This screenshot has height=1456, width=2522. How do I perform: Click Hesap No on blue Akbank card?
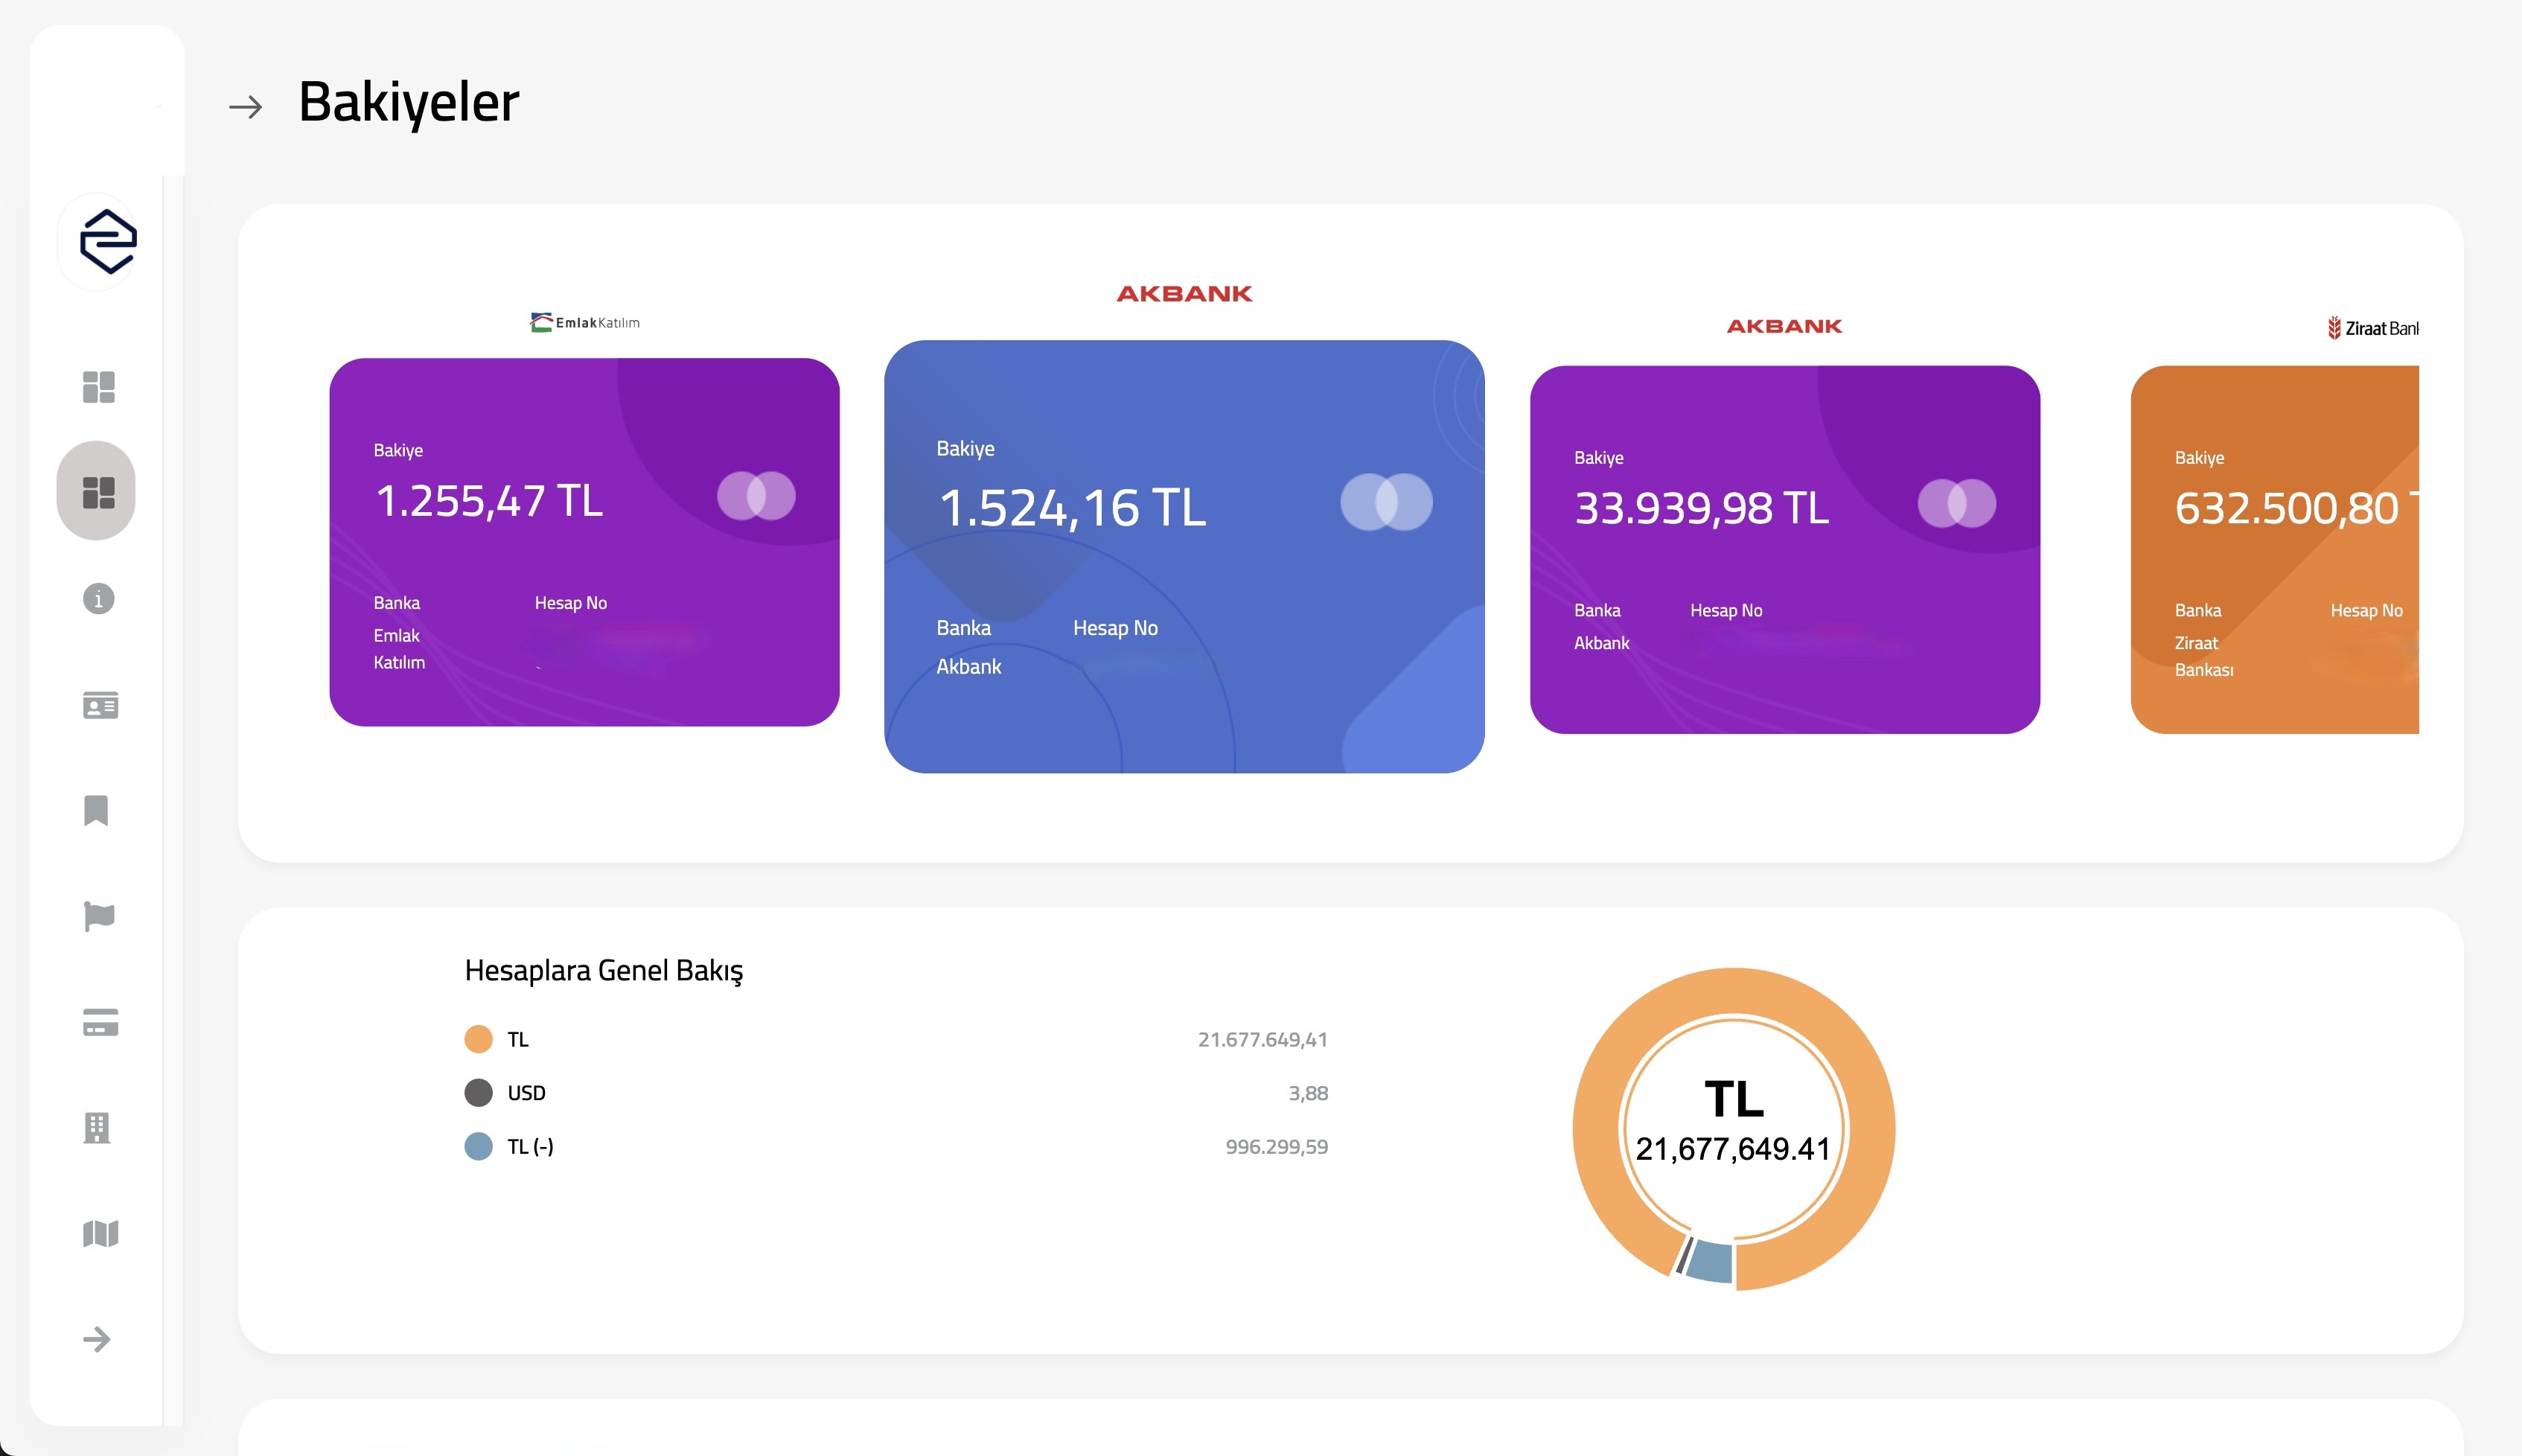click(1115, 628)
